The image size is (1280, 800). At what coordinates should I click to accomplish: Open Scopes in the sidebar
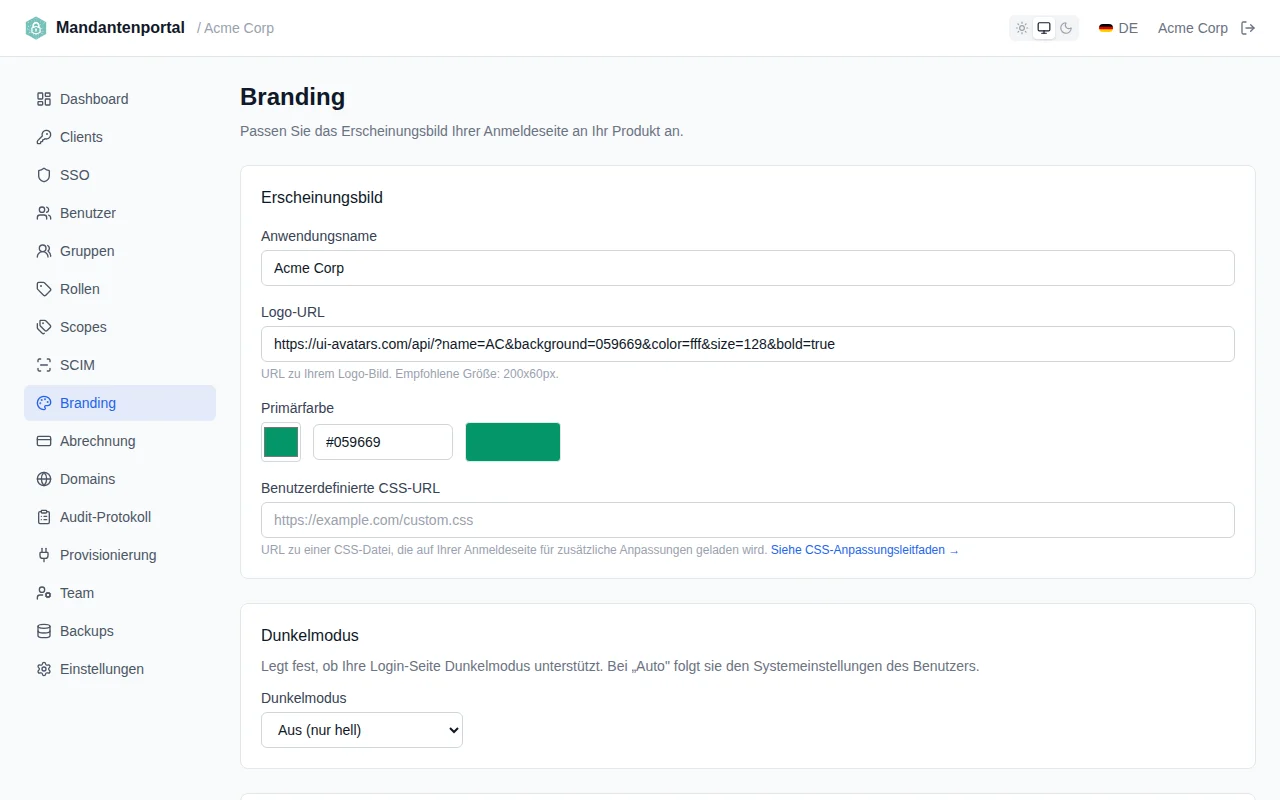pyautogui.click(x=120, y=327)
